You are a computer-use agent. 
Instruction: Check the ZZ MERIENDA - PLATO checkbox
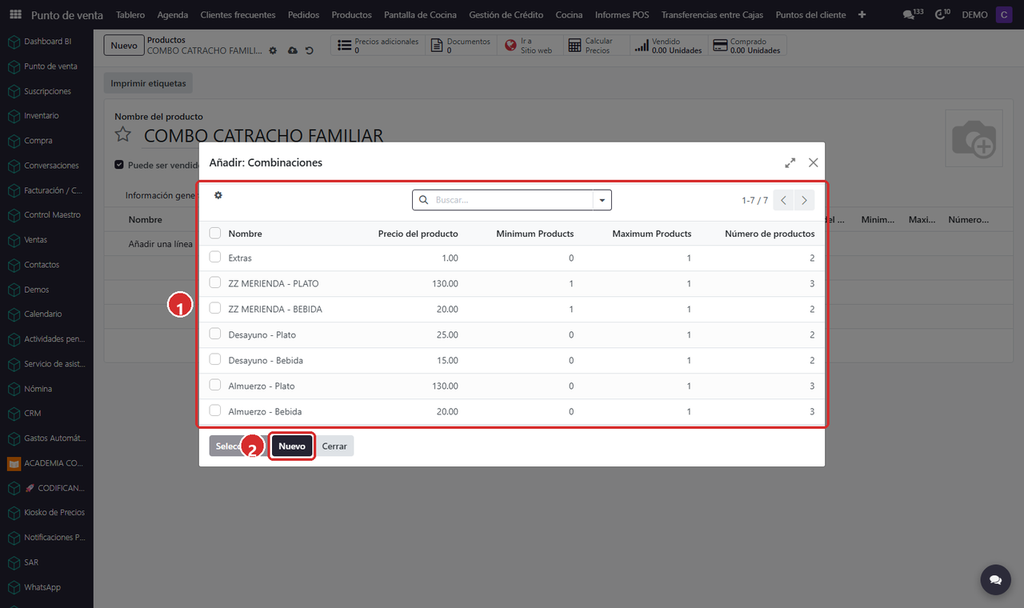click(215, 283)
